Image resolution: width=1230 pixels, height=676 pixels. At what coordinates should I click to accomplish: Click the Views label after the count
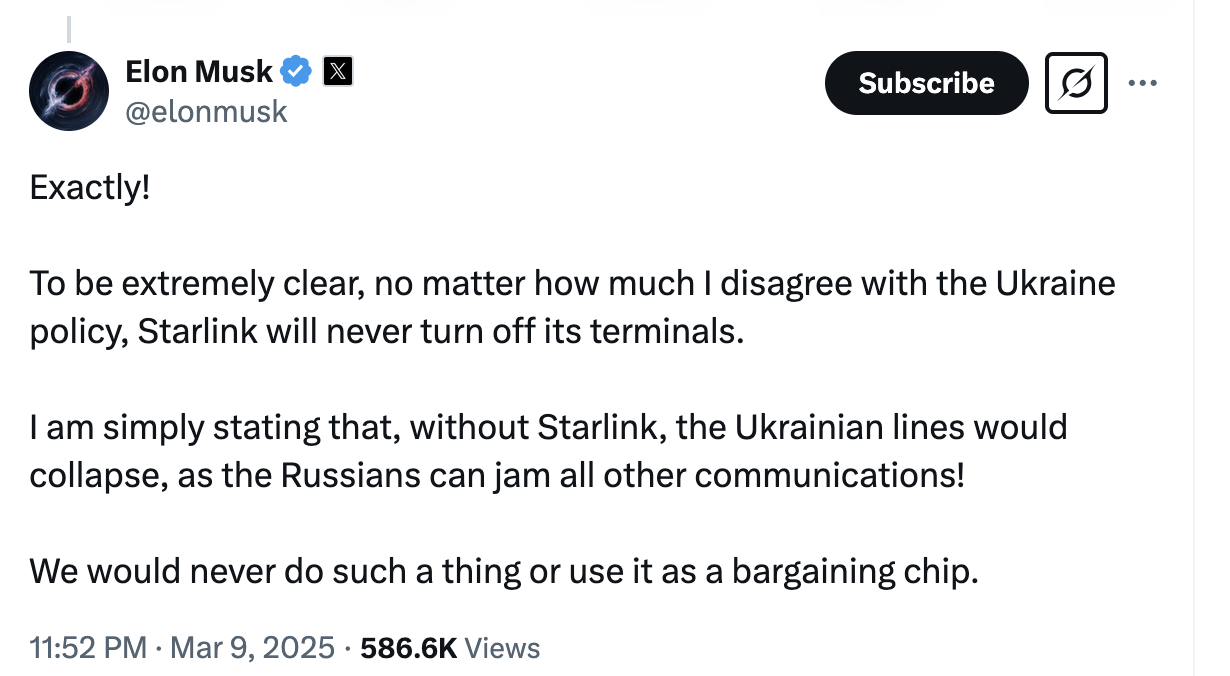coord(502,648)
